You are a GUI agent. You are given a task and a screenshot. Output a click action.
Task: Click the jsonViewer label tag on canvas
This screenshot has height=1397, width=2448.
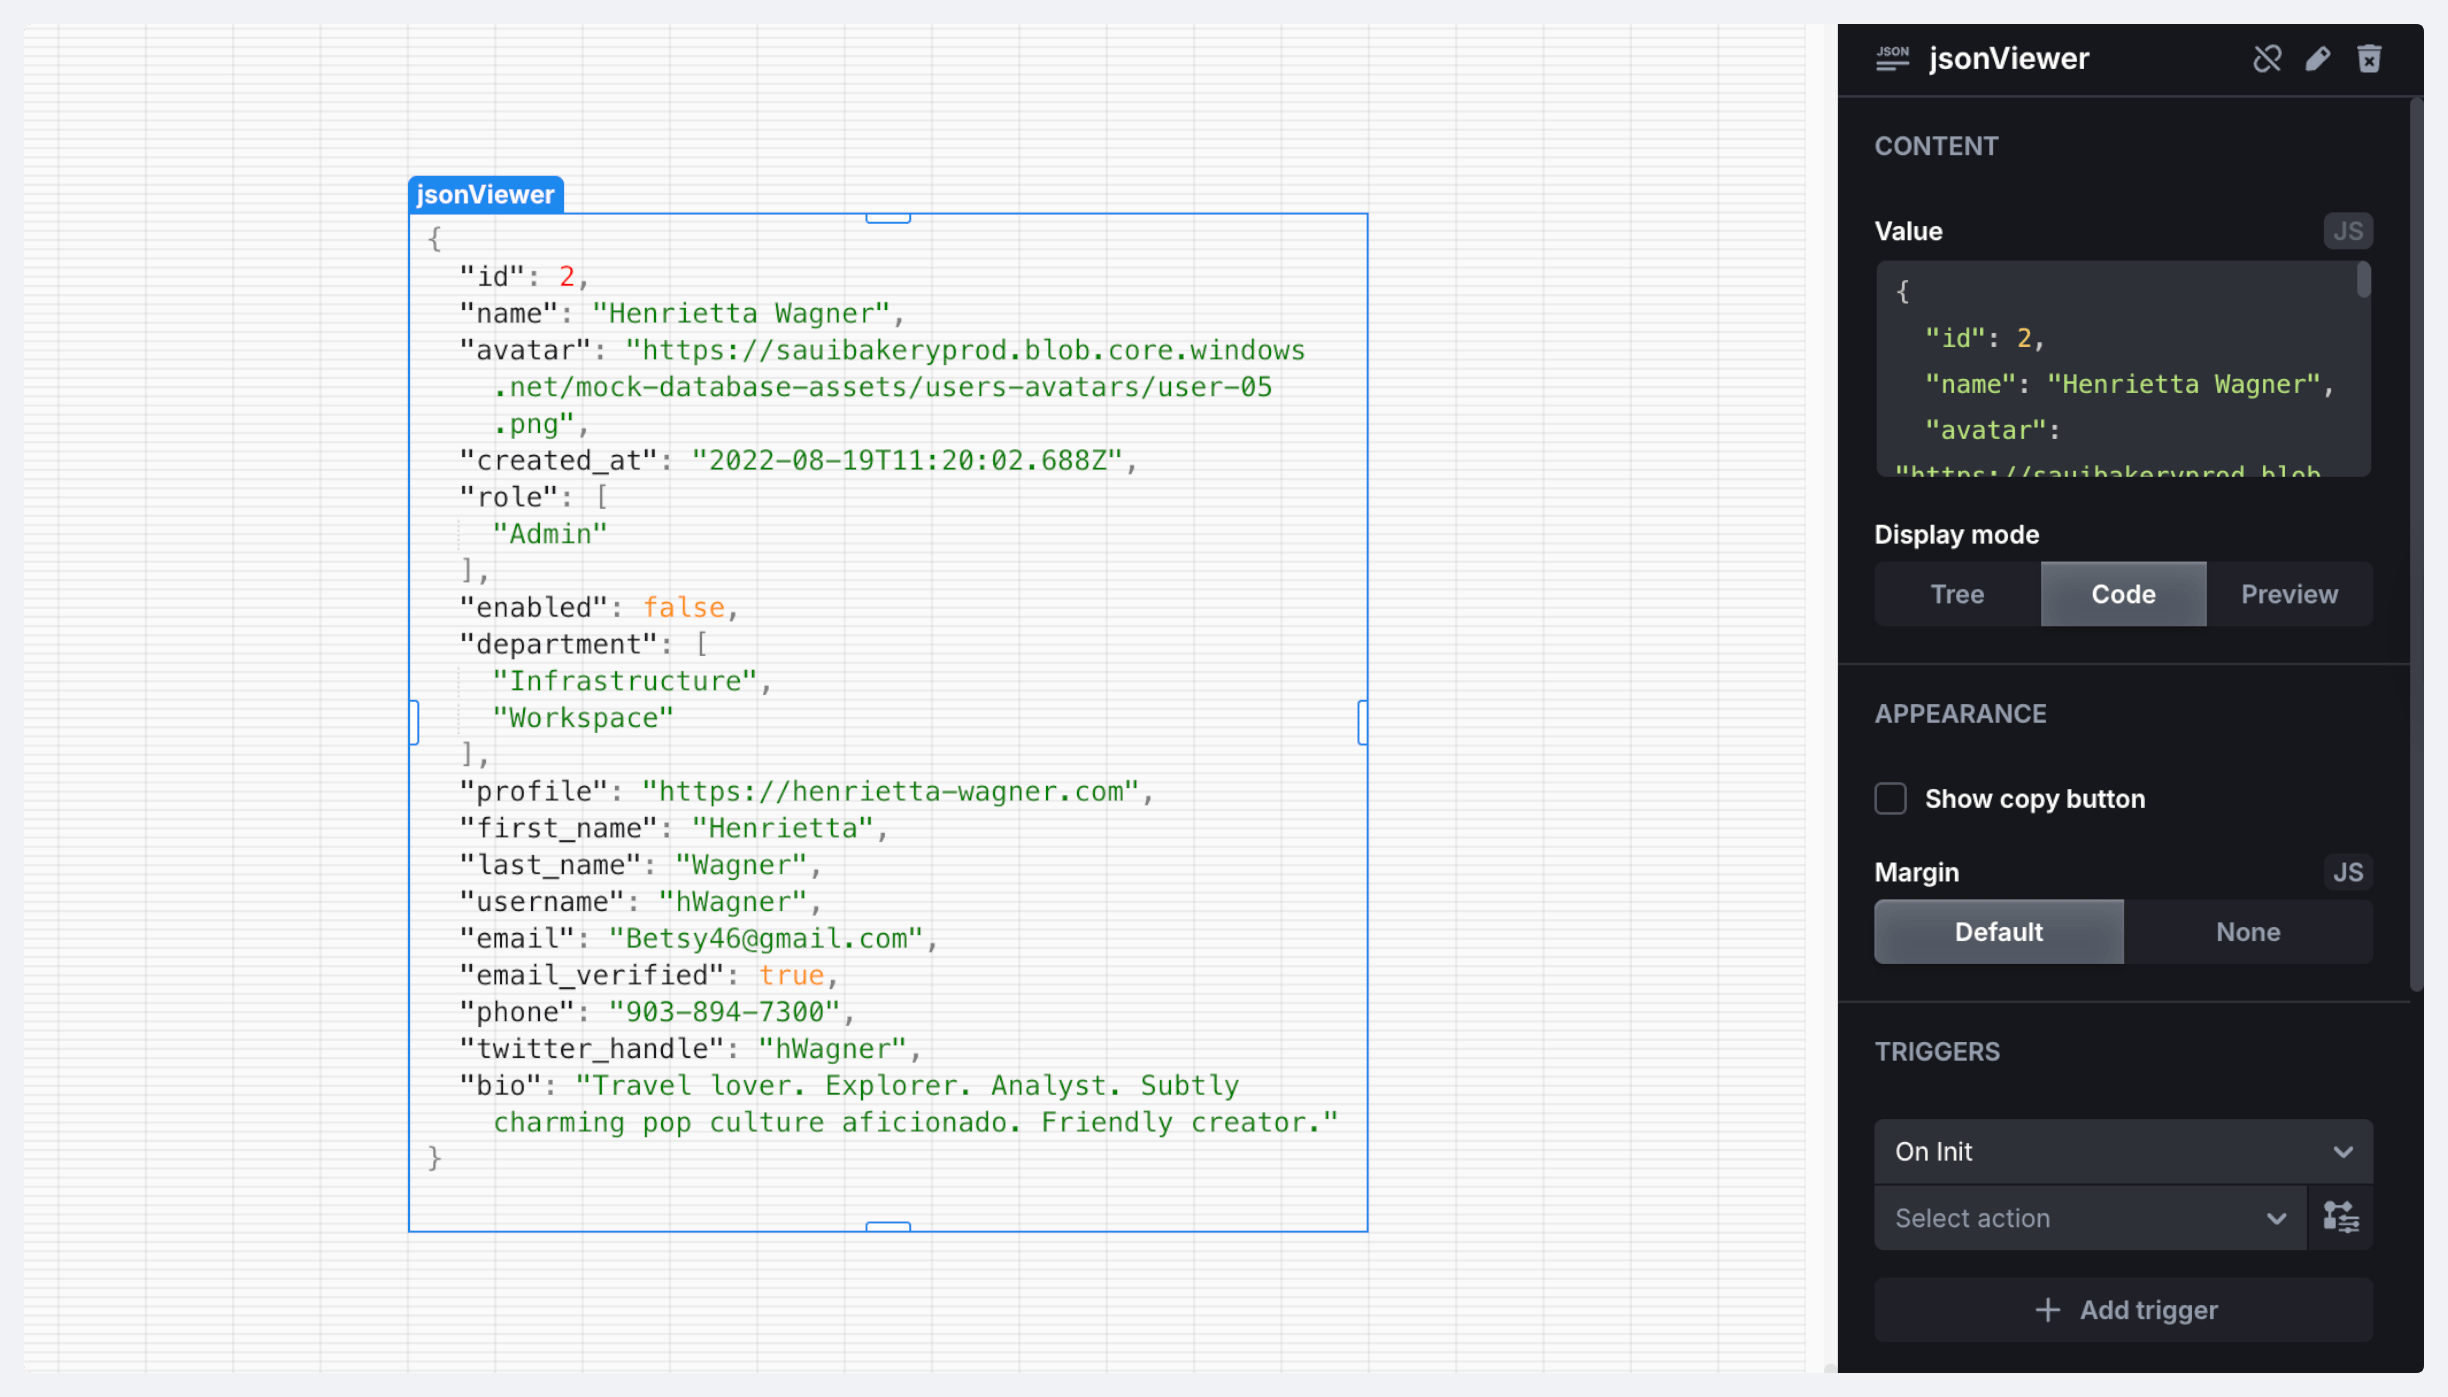pyautogui.click(x=485, y=195)
